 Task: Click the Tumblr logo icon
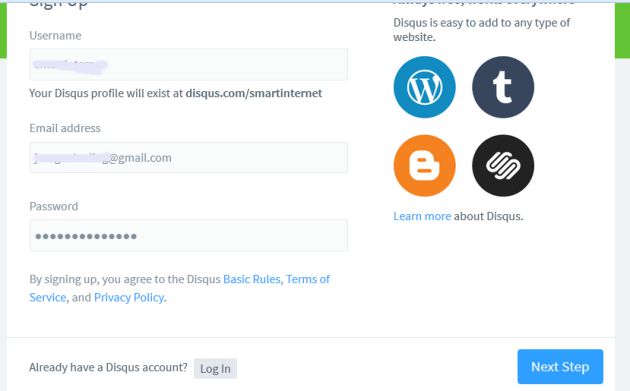tap(503, 87)
